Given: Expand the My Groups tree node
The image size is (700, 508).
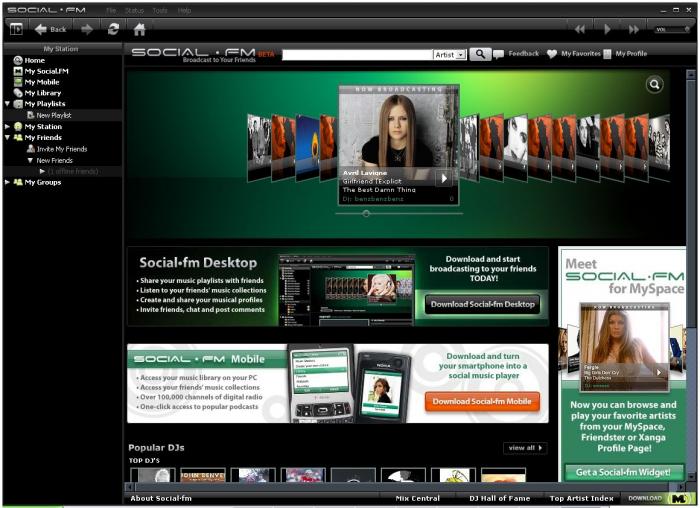Looking at the screenshot, I should click(7, 182).
